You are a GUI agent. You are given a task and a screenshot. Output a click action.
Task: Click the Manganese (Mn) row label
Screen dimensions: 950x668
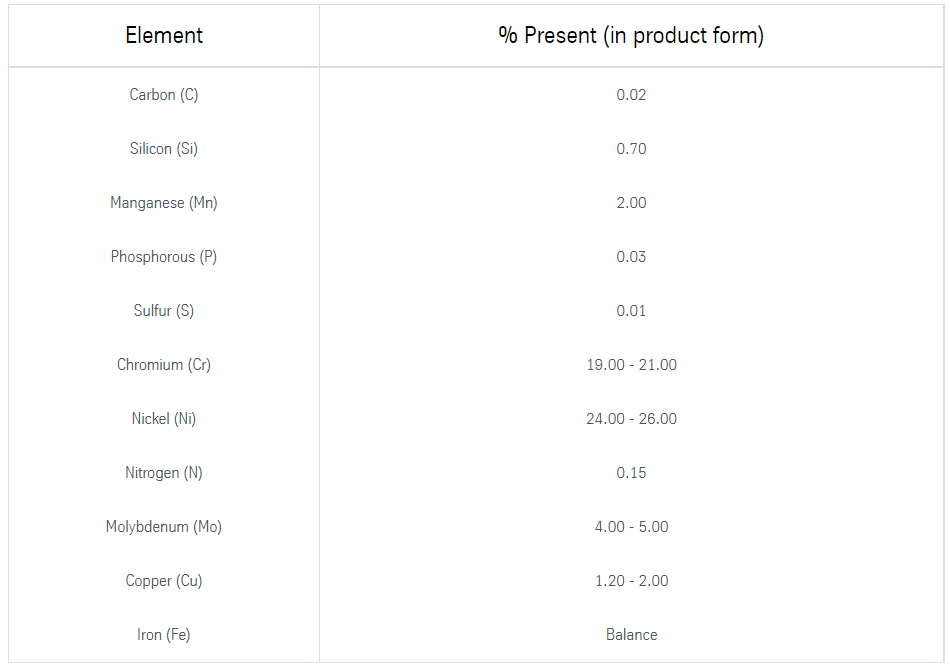tap(164, 203)
